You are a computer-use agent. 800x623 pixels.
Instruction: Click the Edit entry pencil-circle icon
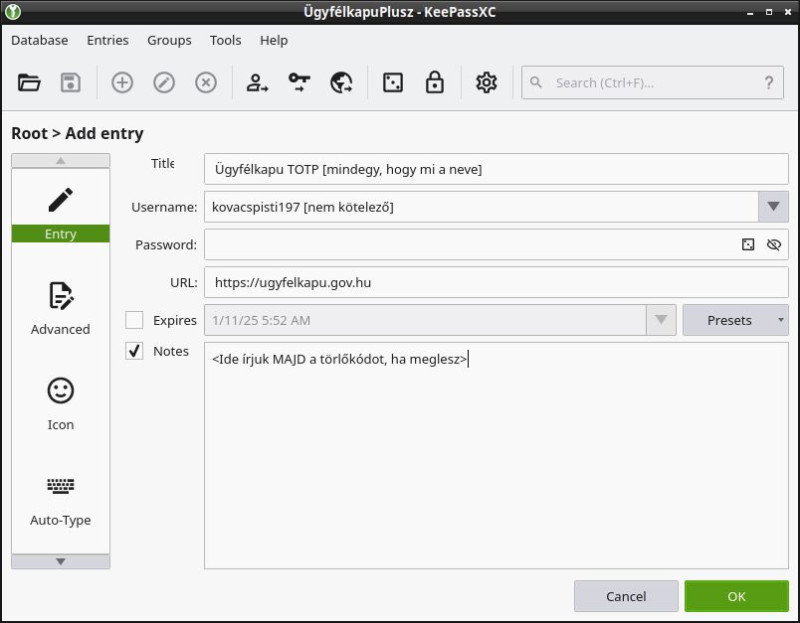click(164, 83)
